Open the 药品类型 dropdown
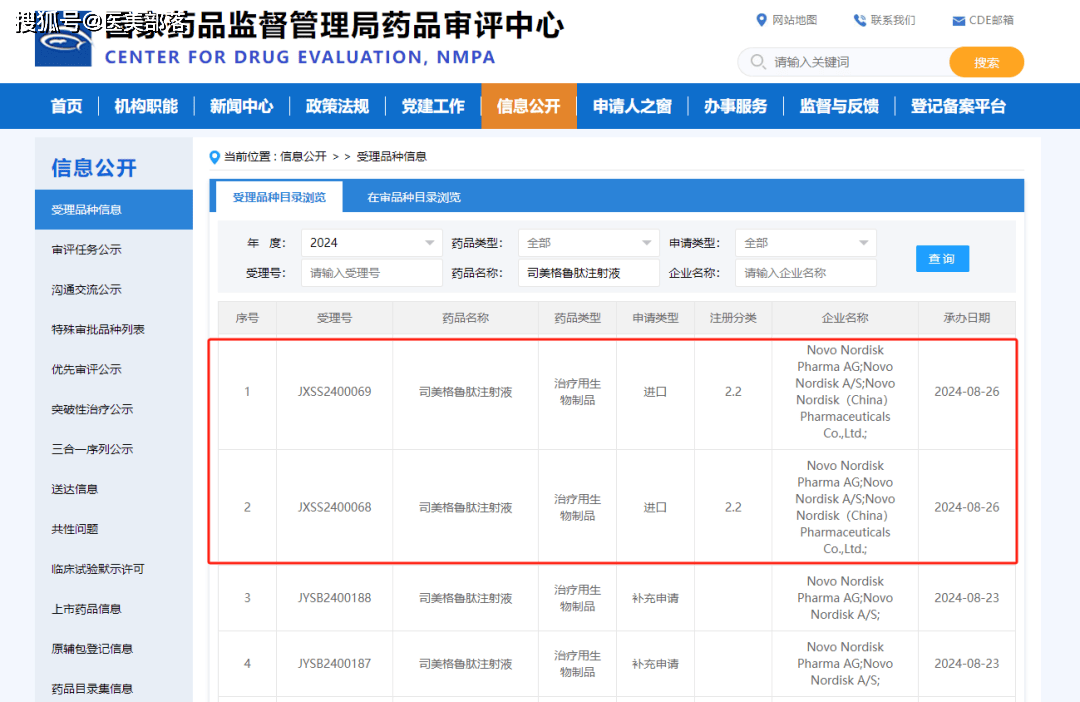Viewport: 1080px width, 702px height. 588,242
